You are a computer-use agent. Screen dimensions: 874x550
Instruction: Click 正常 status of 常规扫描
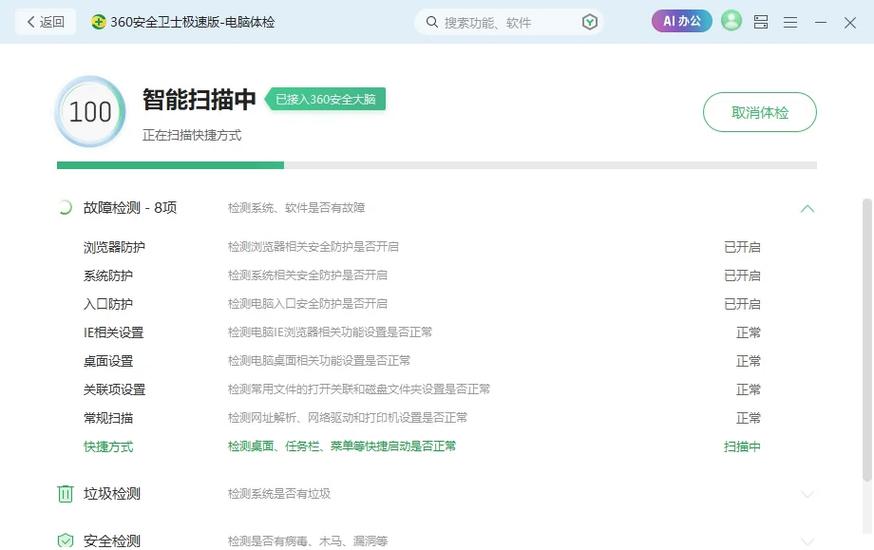(748, 418)
